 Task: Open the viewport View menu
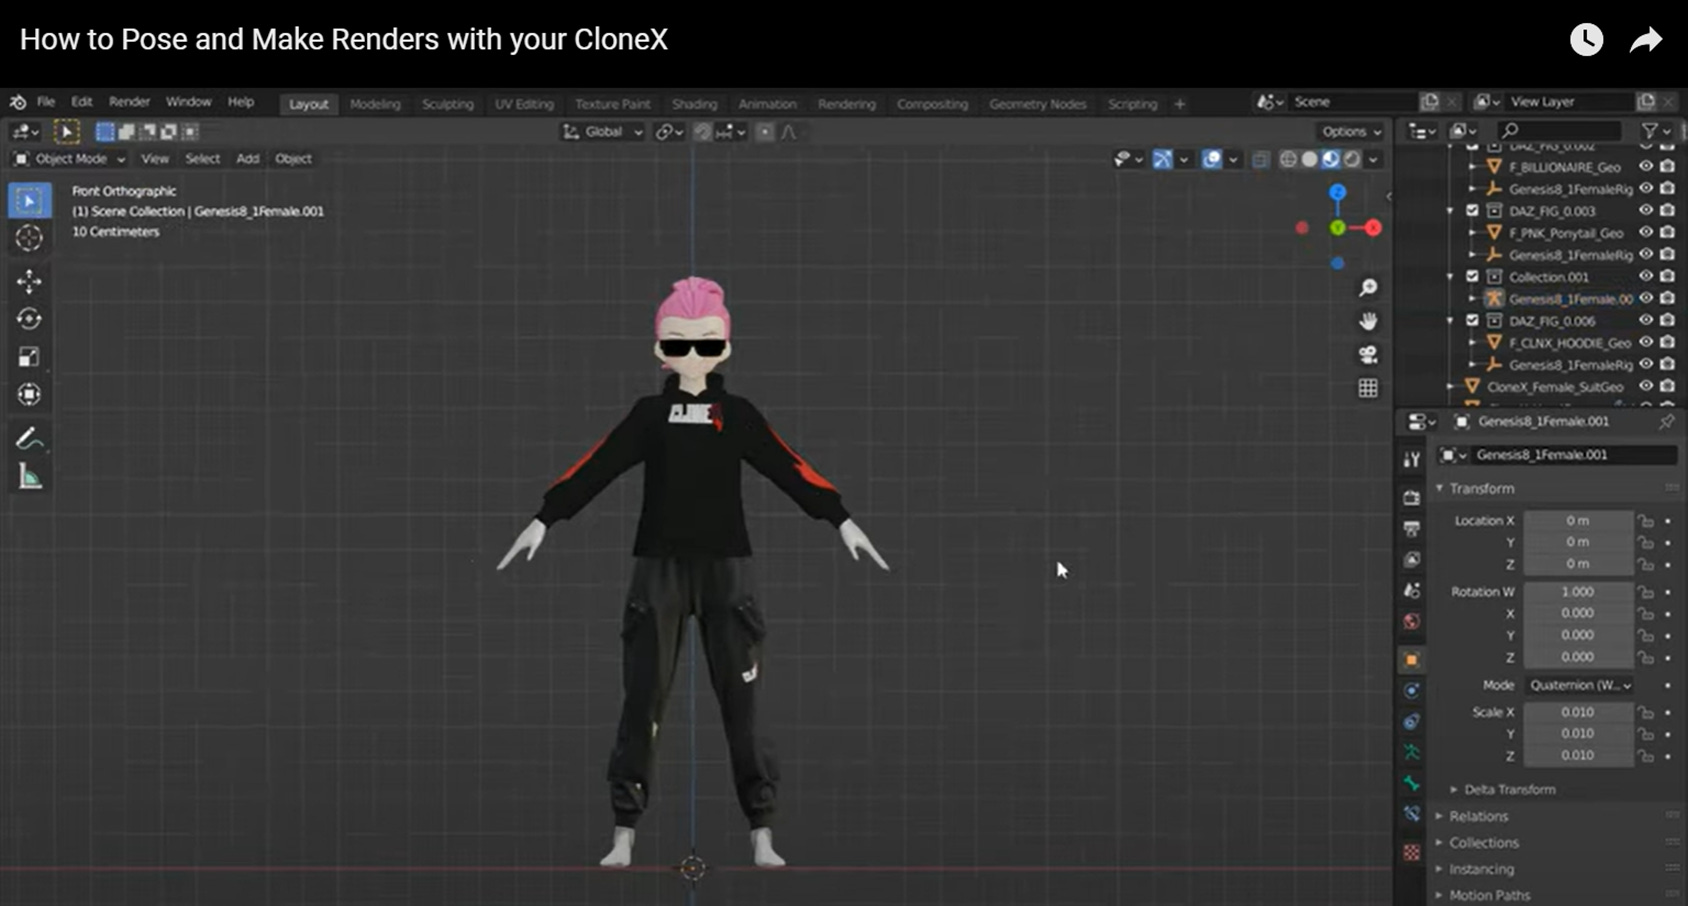pyautogui.click(x=154, y=159)
